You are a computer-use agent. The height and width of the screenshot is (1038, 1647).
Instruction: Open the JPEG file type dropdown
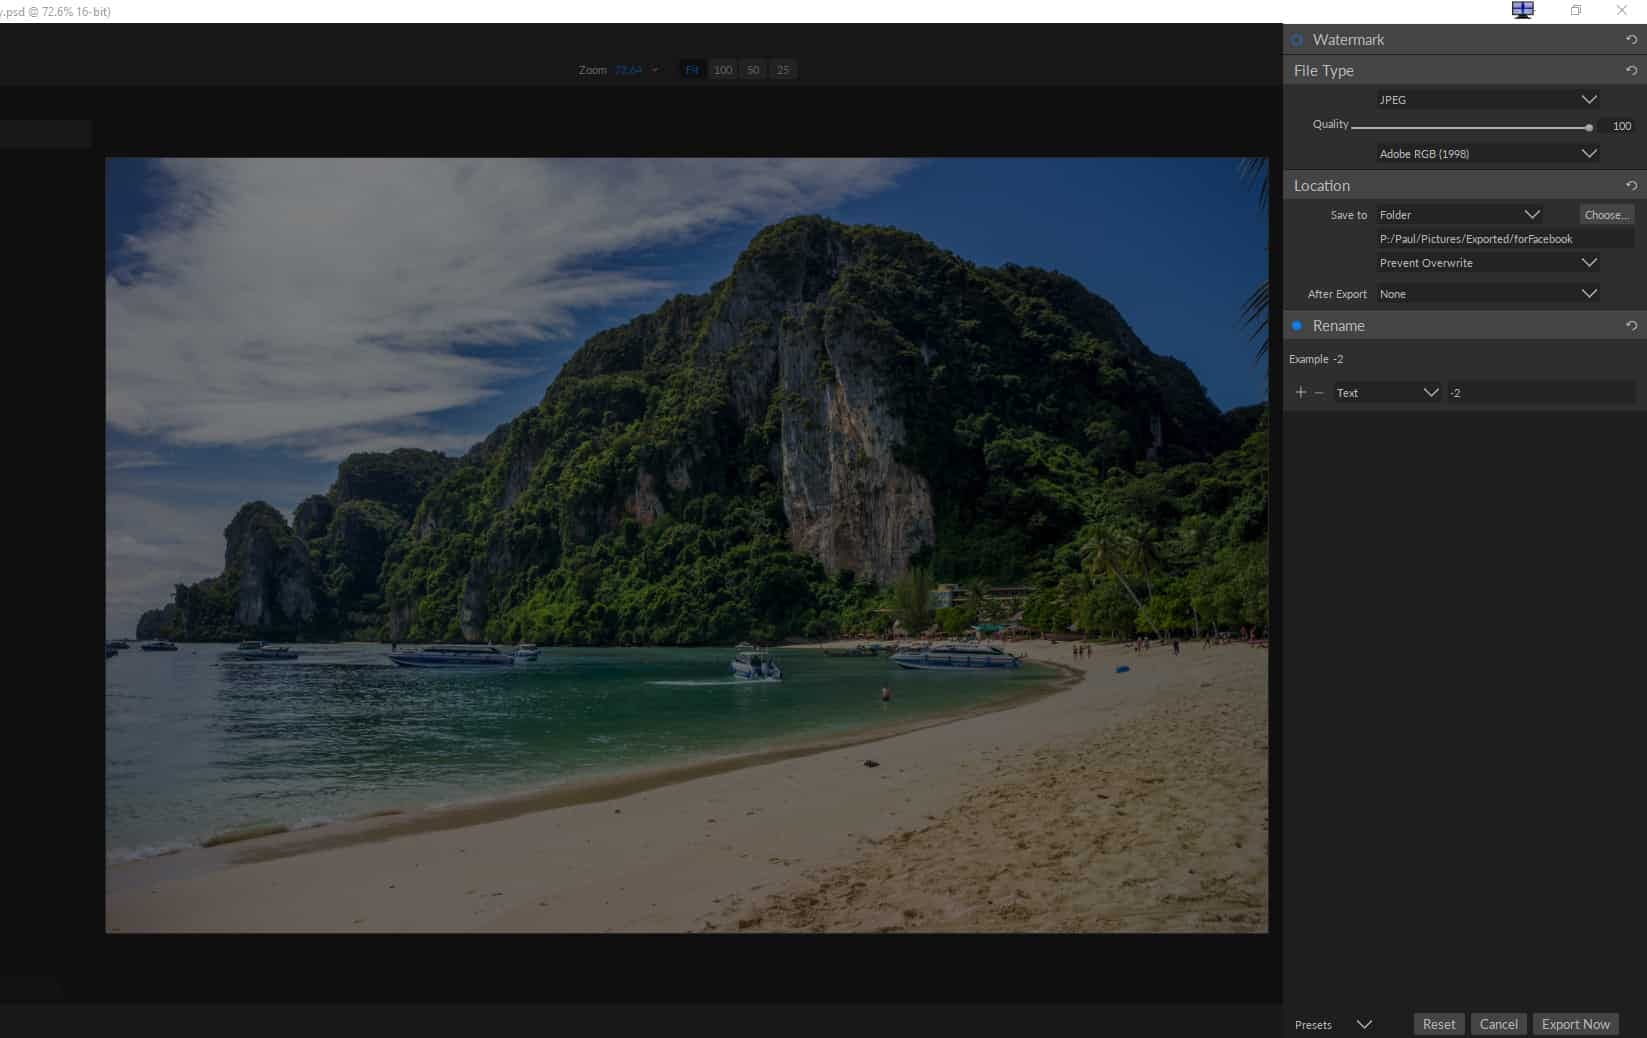1488,100
